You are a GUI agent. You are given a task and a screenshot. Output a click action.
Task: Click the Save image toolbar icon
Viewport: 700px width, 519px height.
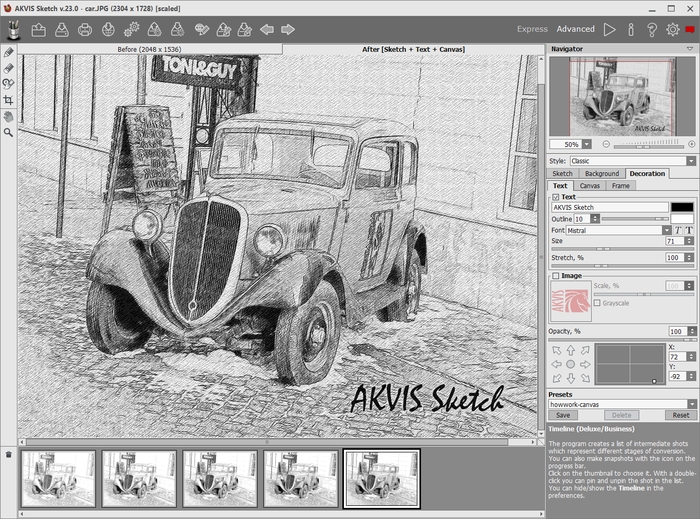pos(62,30)
